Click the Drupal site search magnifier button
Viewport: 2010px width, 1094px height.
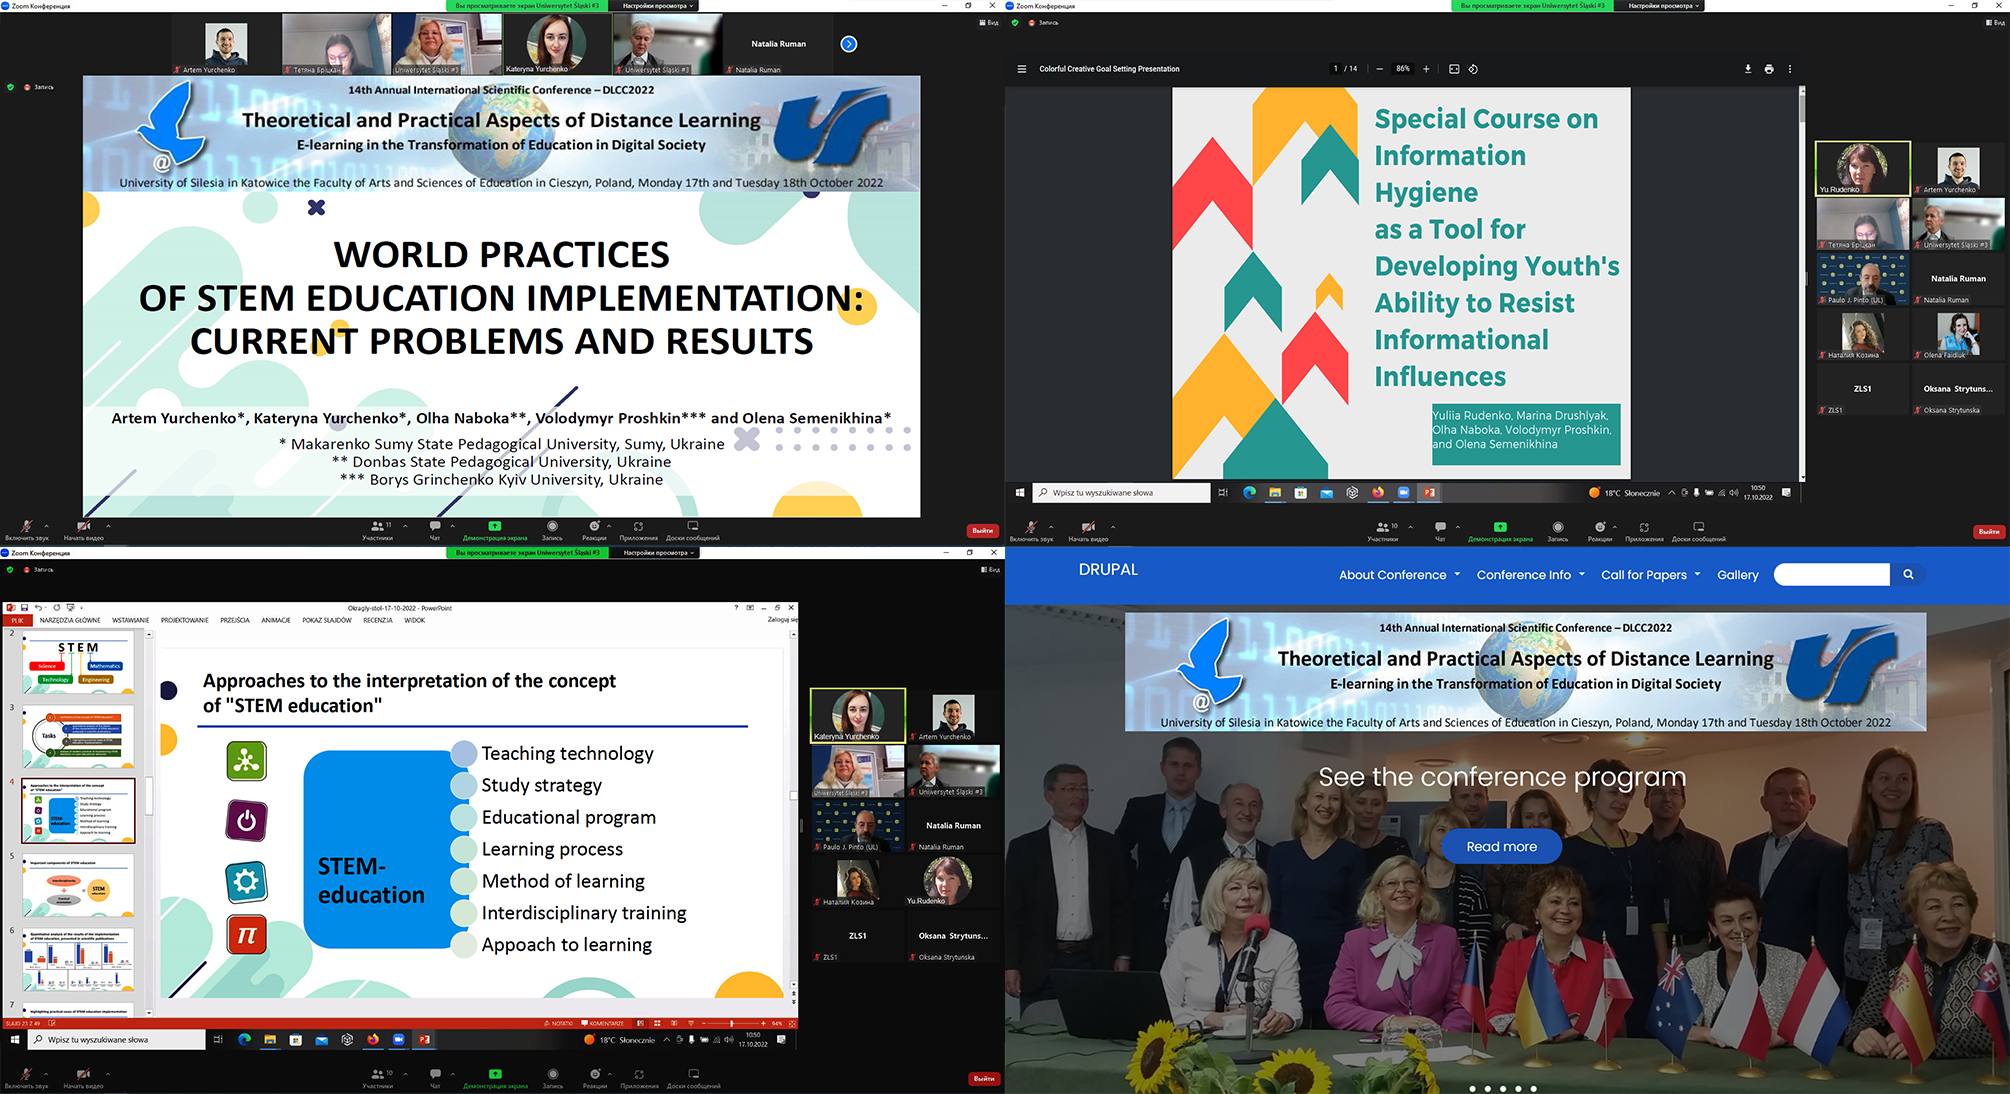(1908, 574)
